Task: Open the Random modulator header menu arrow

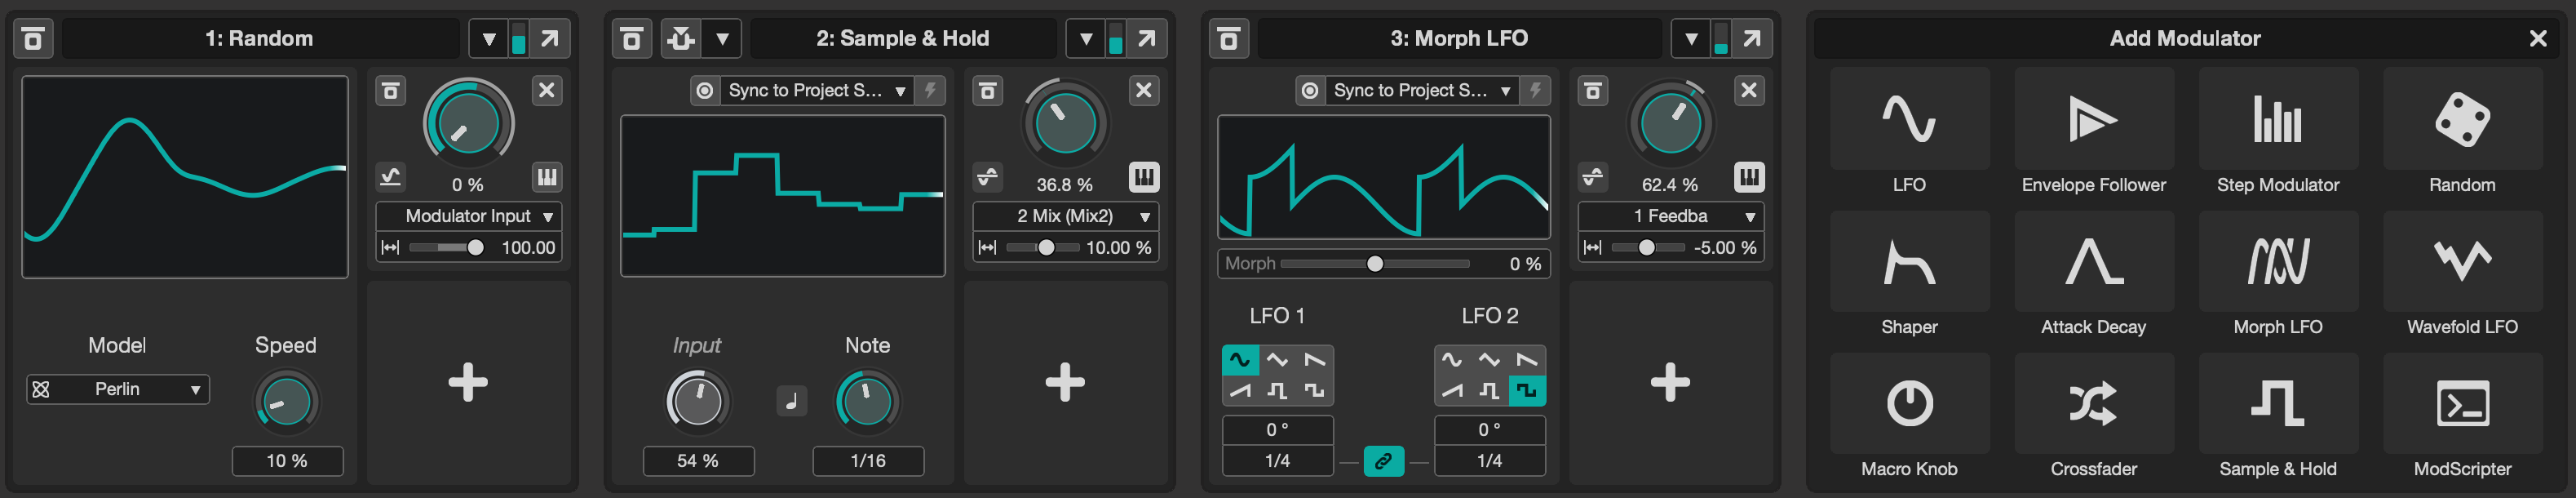Action: coord(488,39)
